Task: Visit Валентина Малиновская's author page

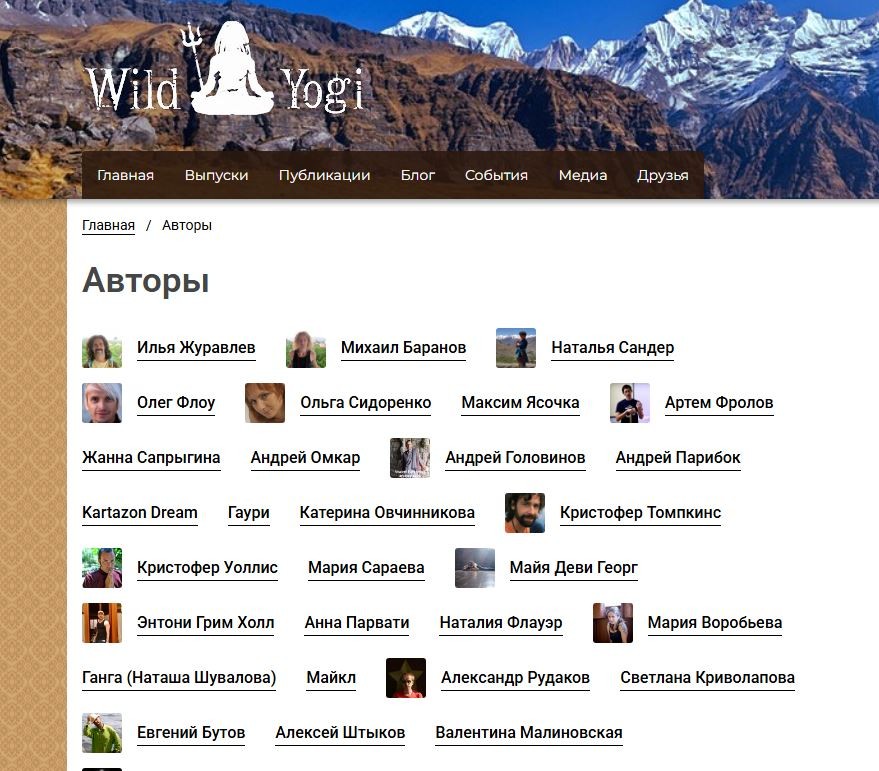Action: tap(529, 733)
